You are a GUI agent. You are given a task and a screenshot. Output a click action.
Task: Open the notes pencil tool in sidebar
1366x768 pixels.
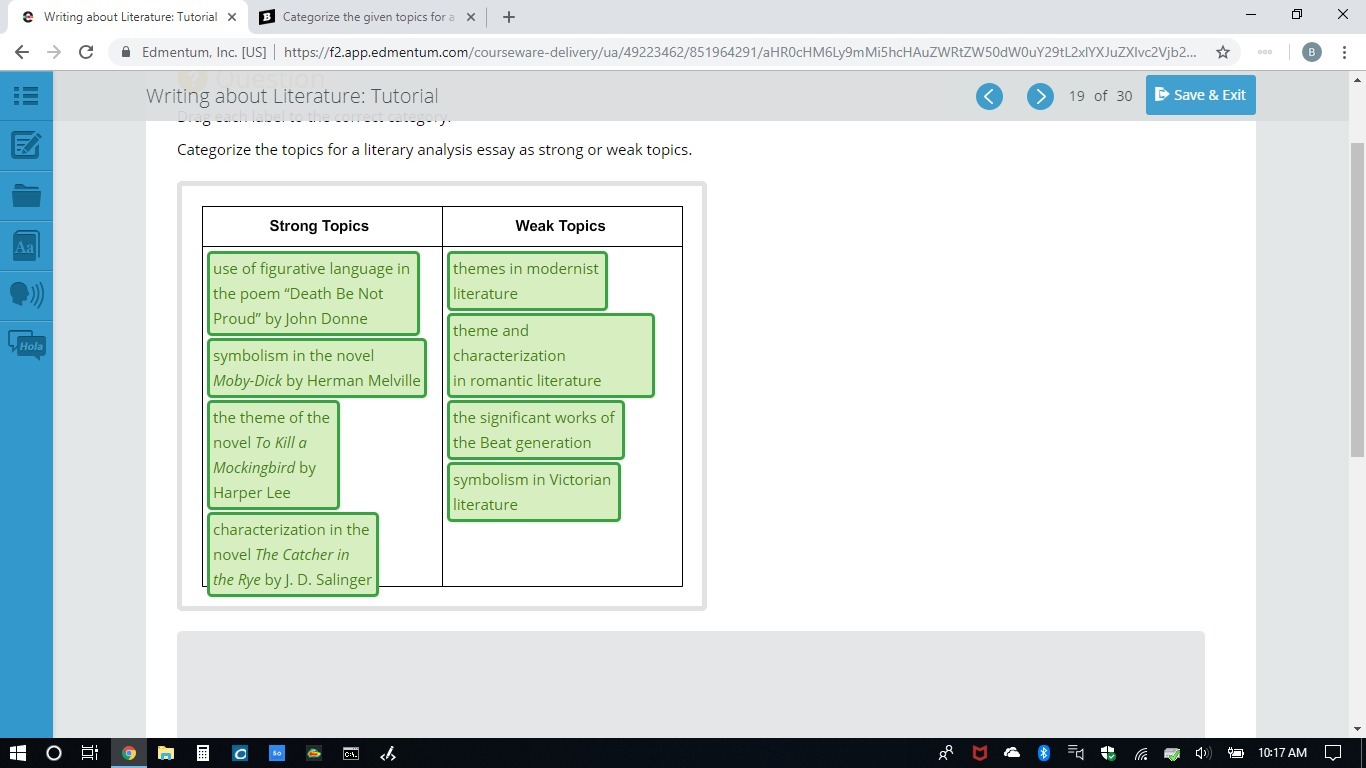[26, 145]
